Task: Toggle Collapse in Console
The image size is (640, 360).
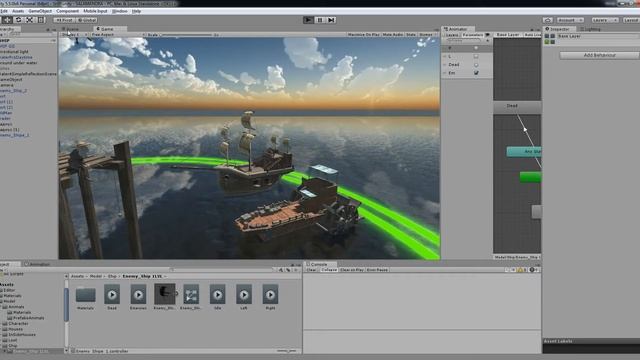Action: pyautogui.click(x=329, y=270)
